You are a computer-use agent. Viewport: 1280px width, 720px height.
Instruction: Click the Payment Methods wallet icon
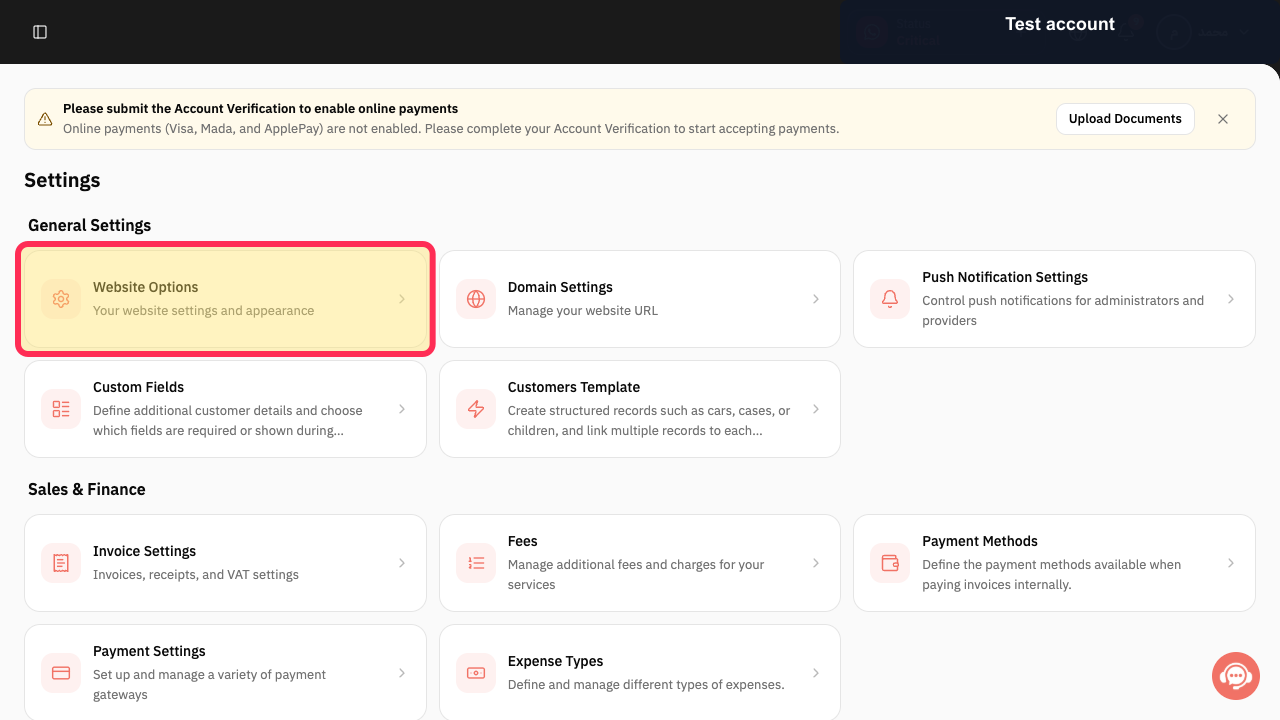[x=890, y=563]
